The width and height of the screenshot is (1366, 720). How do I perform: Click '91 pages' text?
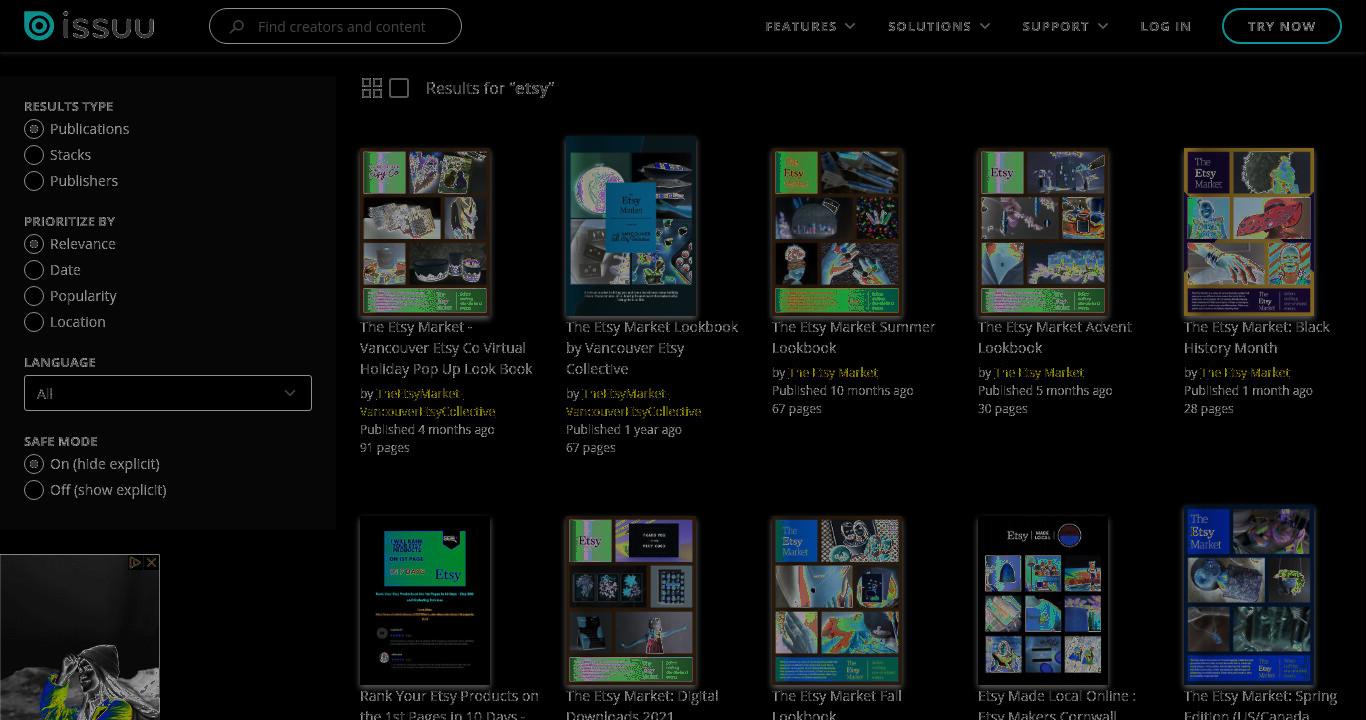click(385, 448)
